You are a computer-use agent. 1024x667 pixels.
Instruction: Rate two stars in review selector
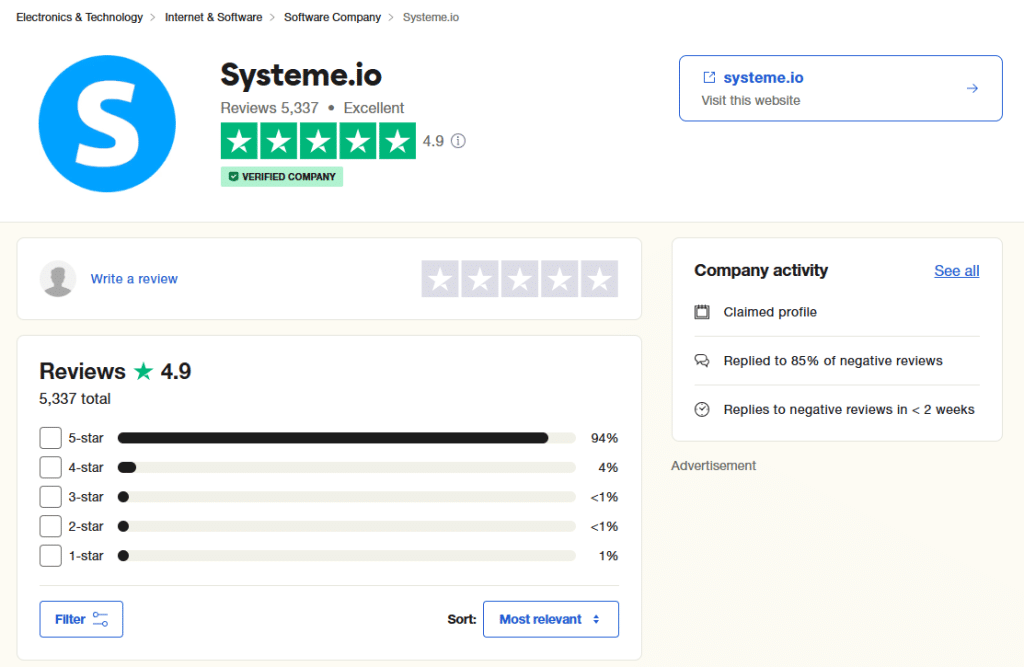(480, 279)
